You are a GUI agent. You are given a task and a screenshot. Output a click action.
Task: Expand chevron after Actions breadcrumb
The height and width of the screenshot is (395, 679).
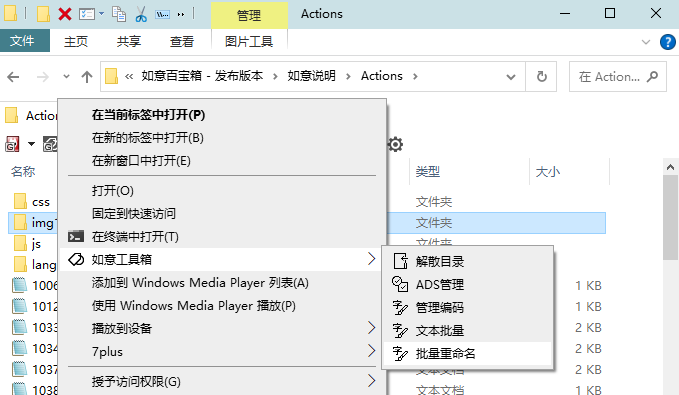[415, 77]
